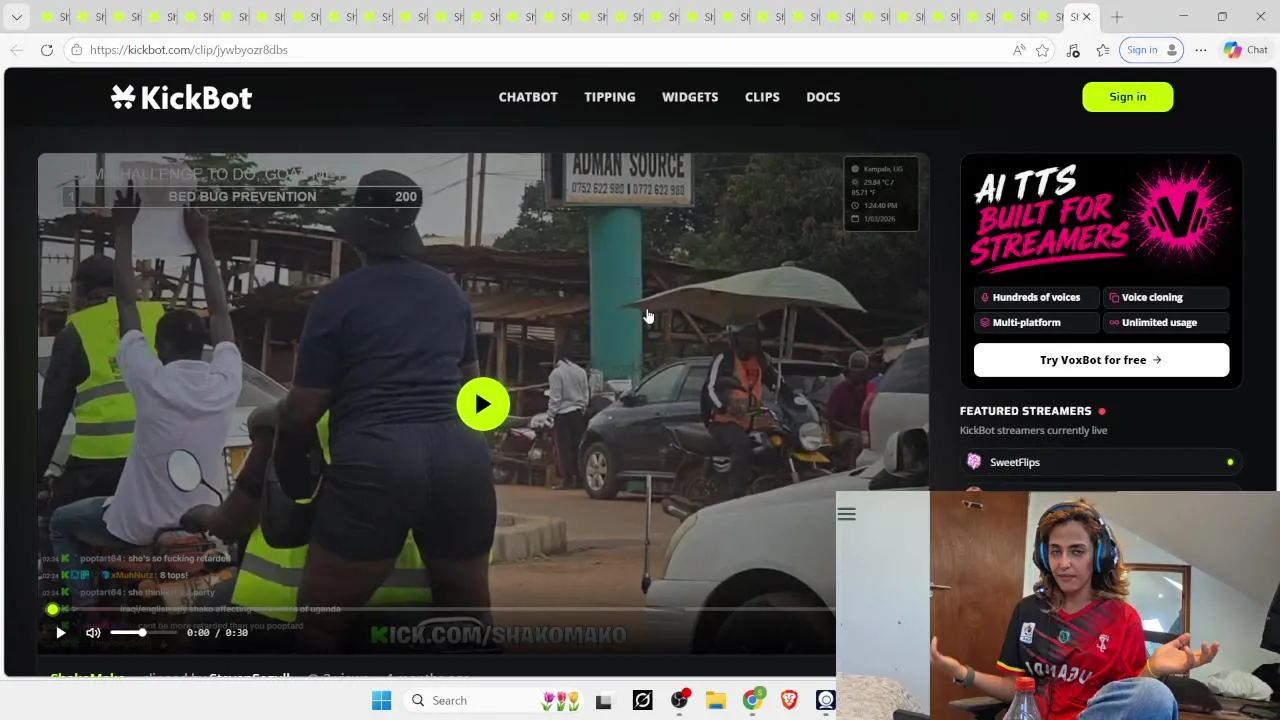Click the KickBot logo

(181, 97)
